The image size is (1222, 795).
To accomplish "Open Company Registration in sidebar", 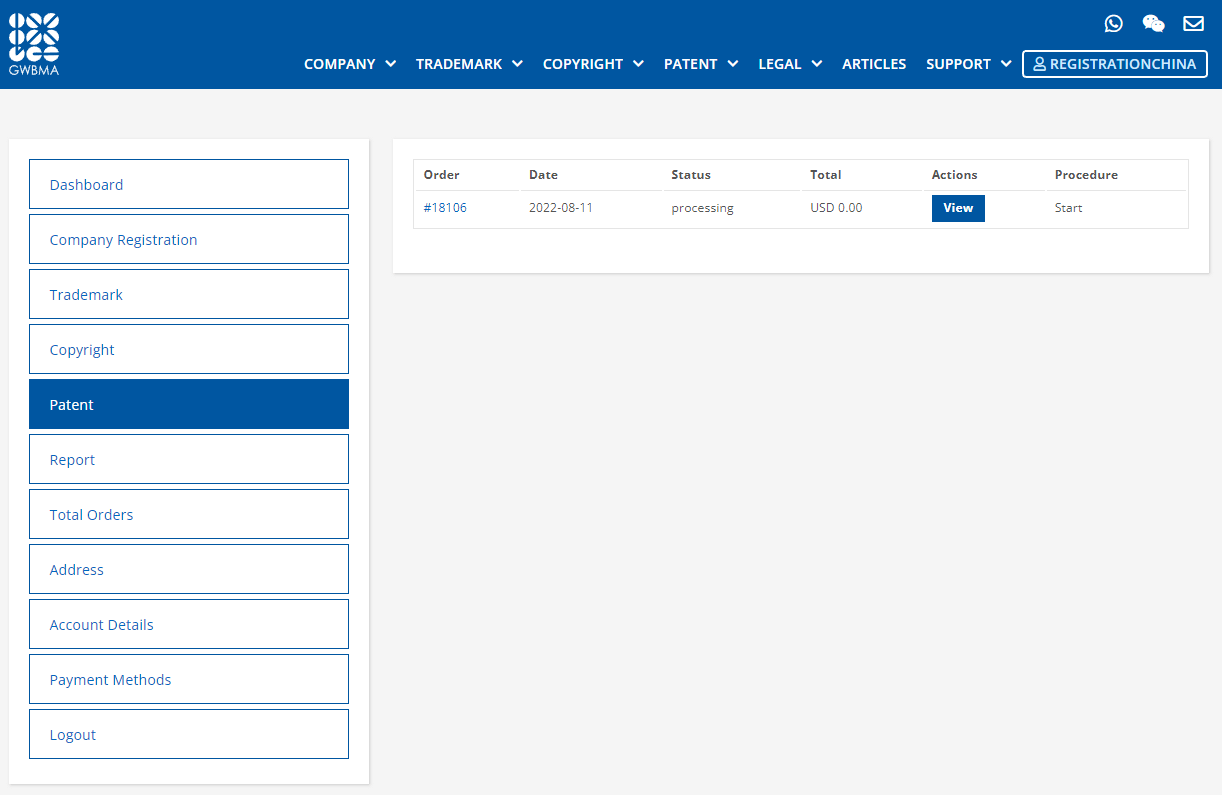I will click(x=189, y=239).
